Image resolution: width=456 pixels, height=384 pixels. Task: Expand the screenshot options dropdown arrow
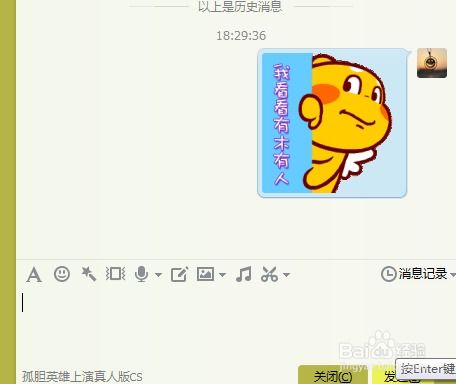(x=286, y=275)
